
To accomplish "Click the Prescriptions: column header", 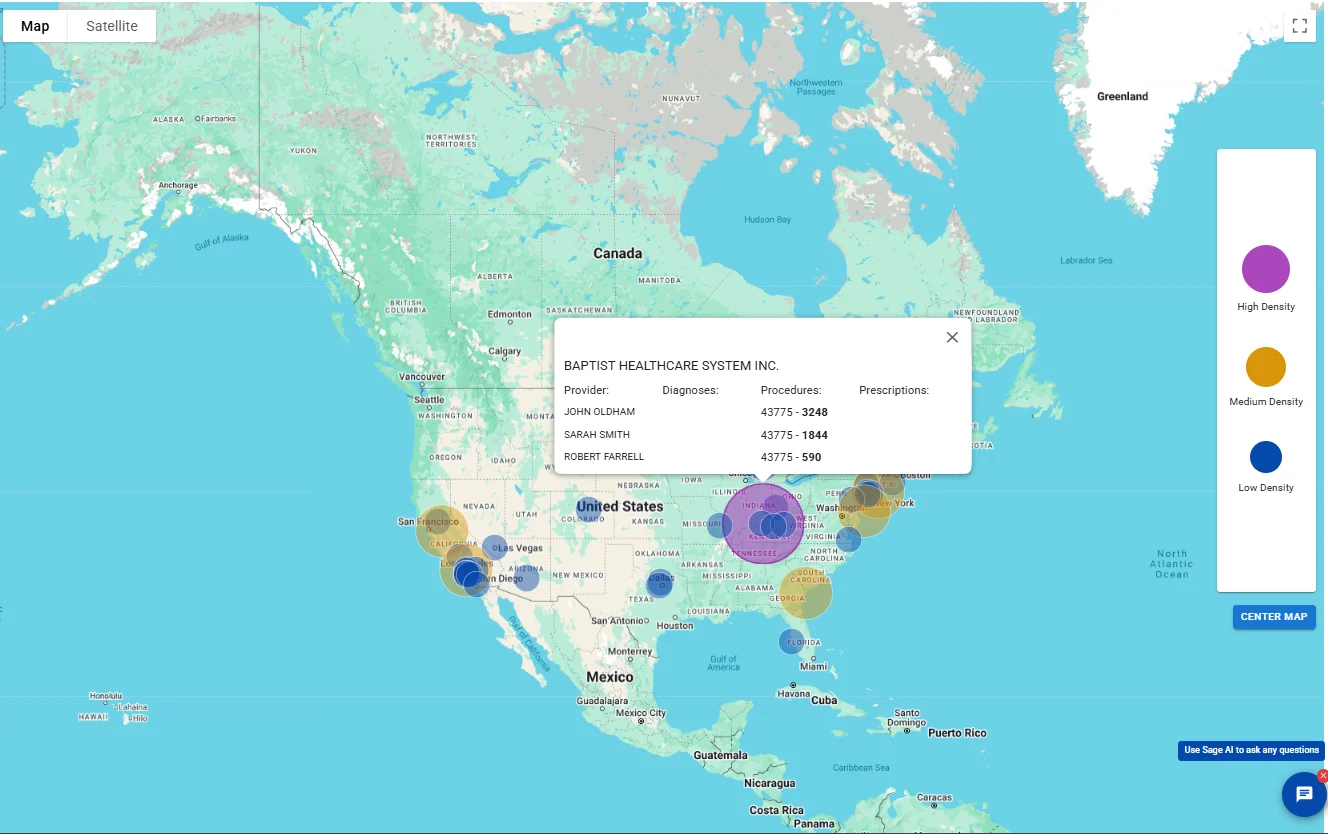I will pyautogui.click(x=894, y=390).
